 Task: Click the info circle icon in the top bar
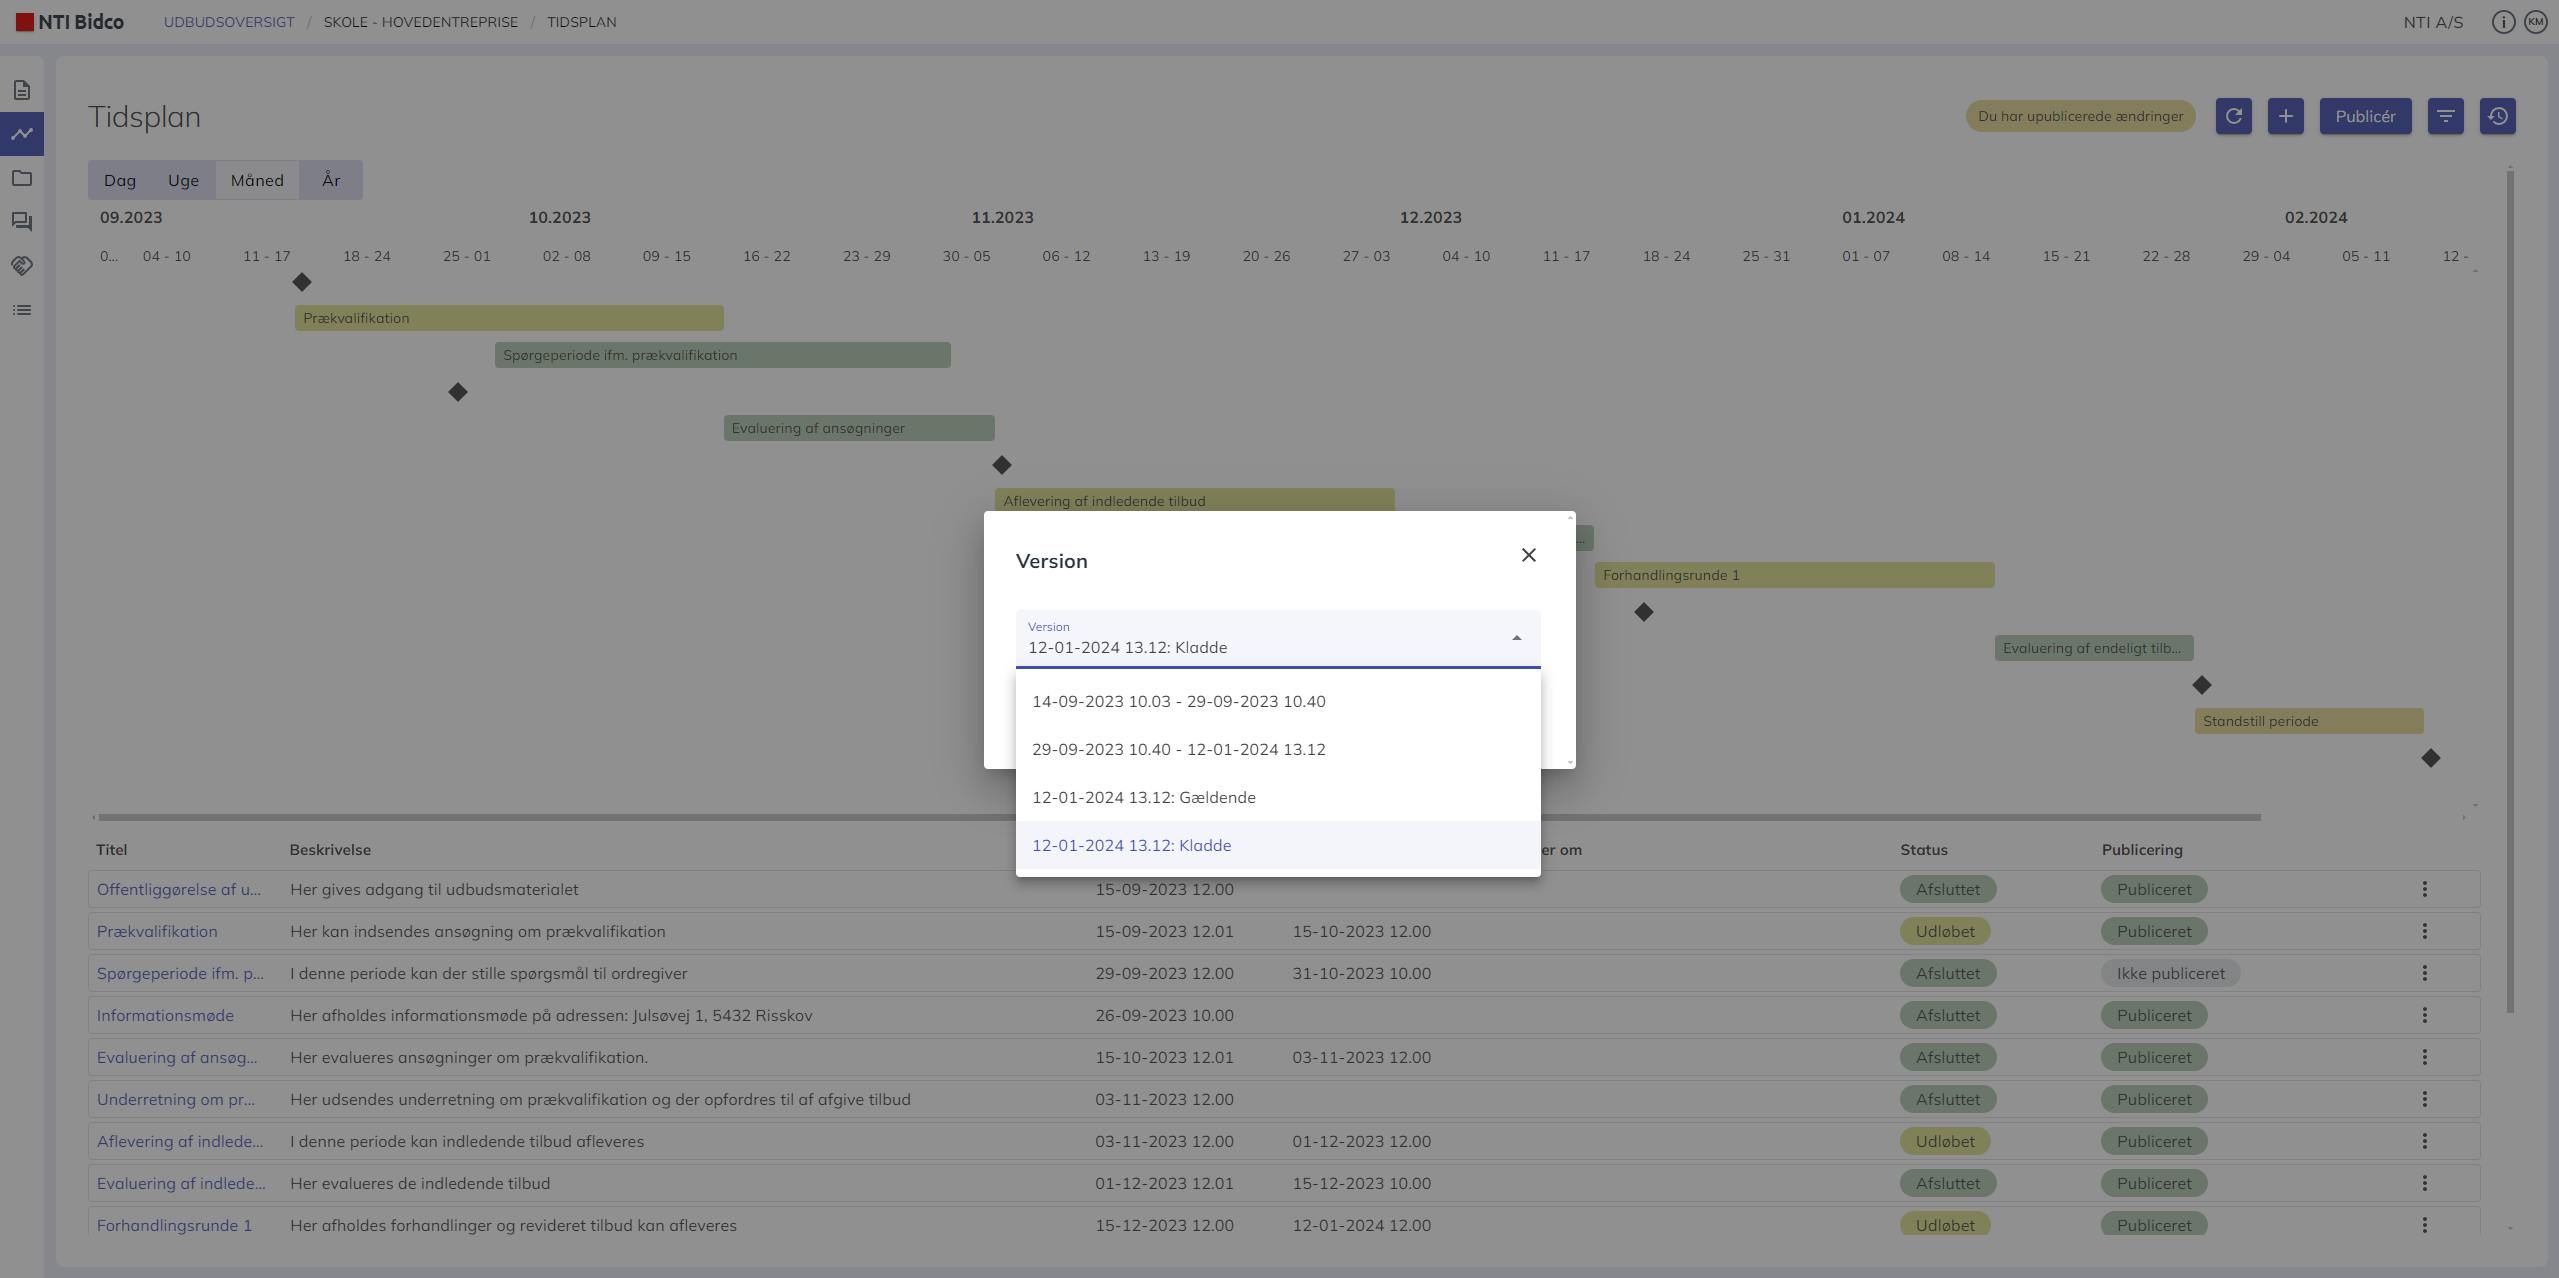[2502, 22]
